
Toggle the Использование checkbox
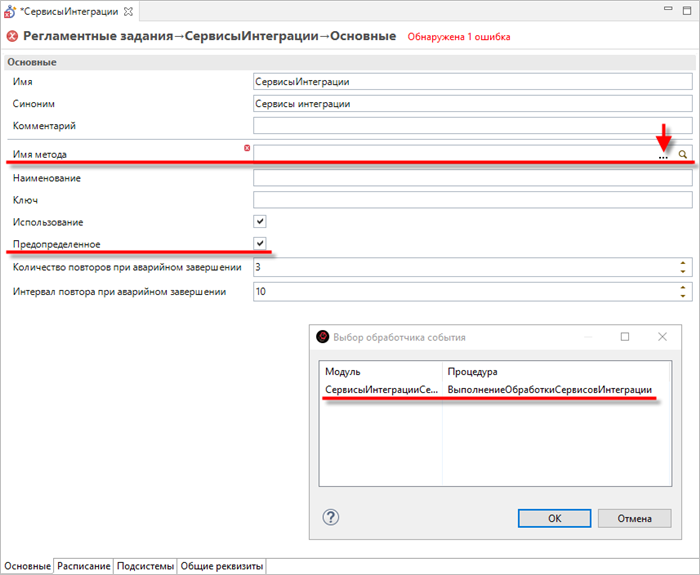(x=260, y=221)
